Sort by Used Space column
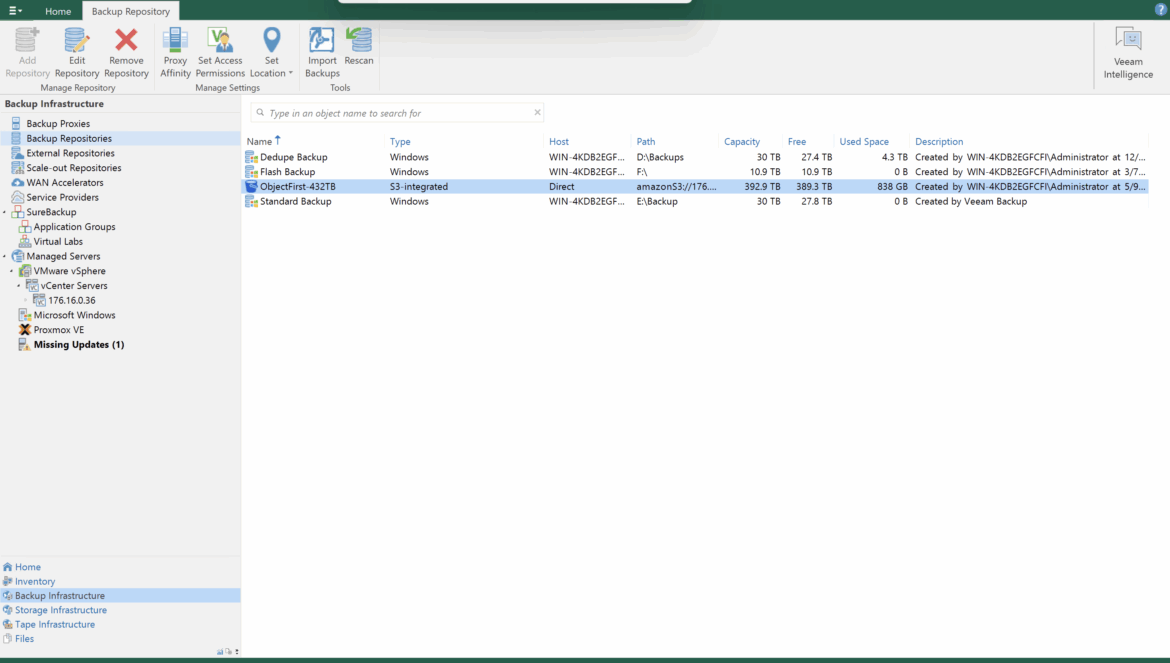This screenshot has height=663, width=1170. click(864, 142)
